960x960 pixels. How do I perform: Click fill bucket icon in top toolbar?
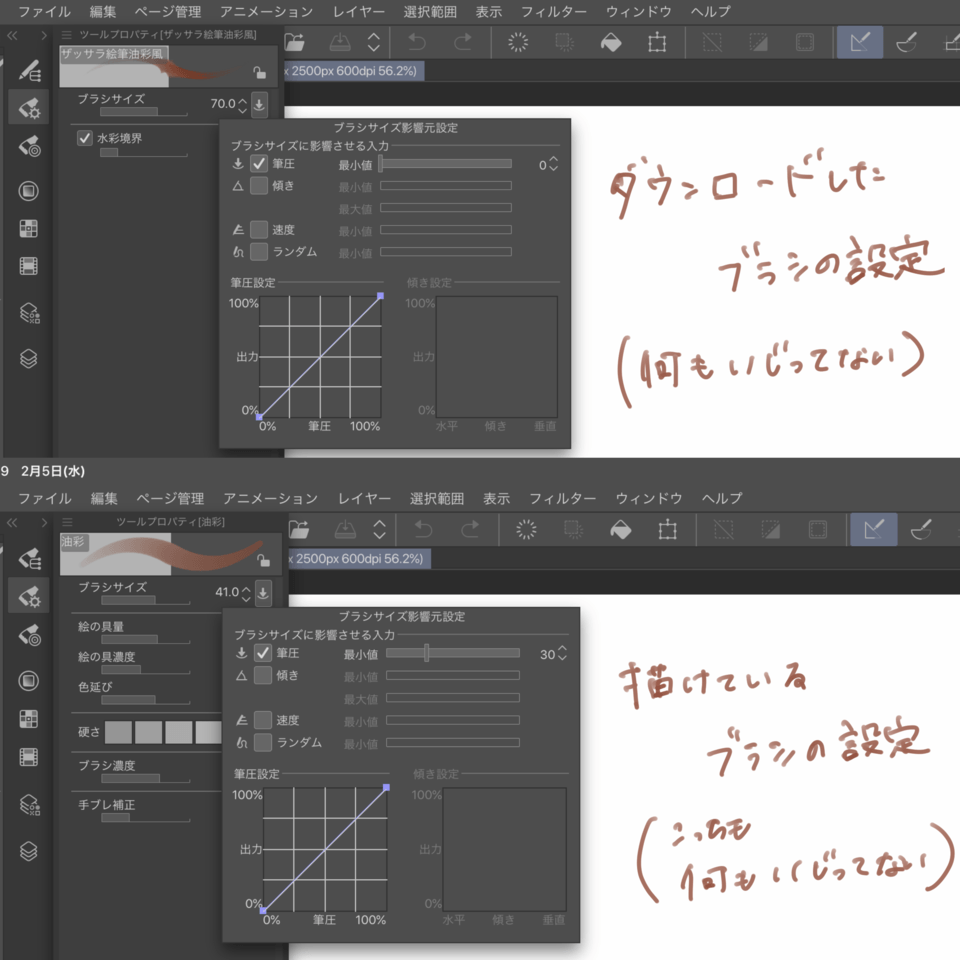[x=610, y=42]
